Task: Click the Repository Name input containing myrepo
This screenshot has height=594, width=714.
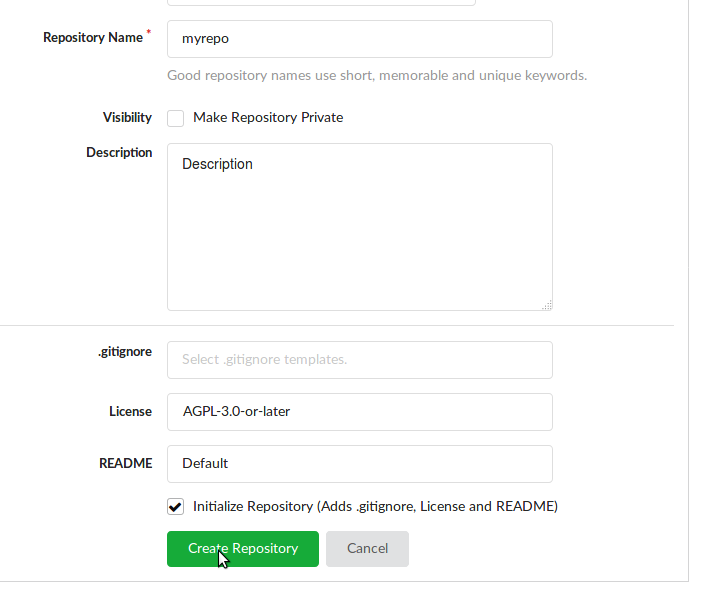Action: pyautogui.click(x=360, y=39)
